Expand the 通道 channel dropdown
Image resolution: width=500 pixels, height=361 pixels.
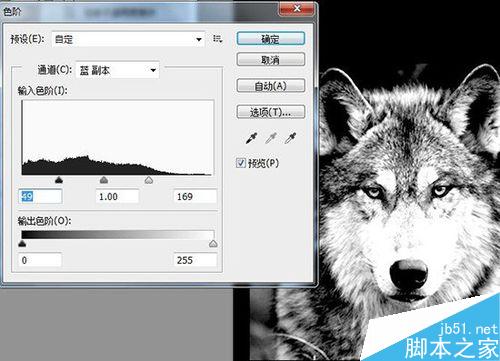[117, 70]
